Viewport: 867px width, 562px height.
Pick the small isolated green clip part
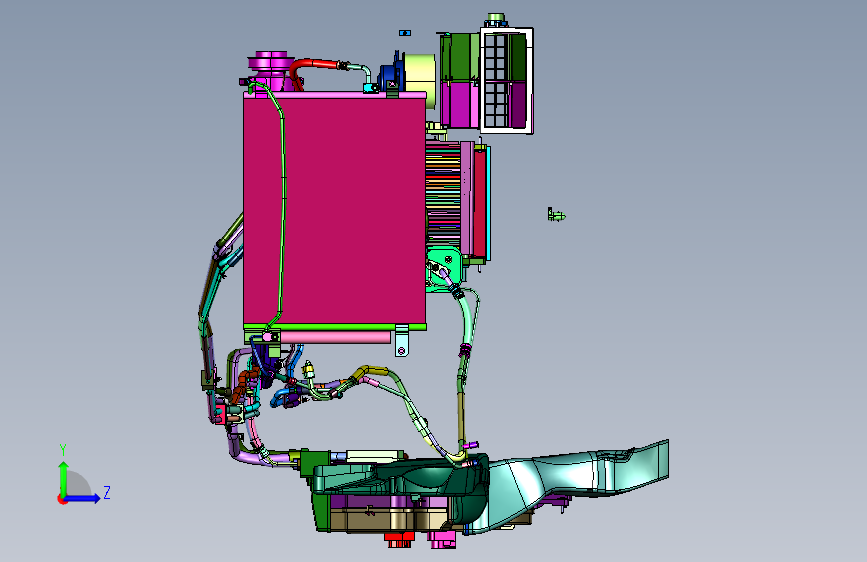pyautogui.click(x=556, y=215)
